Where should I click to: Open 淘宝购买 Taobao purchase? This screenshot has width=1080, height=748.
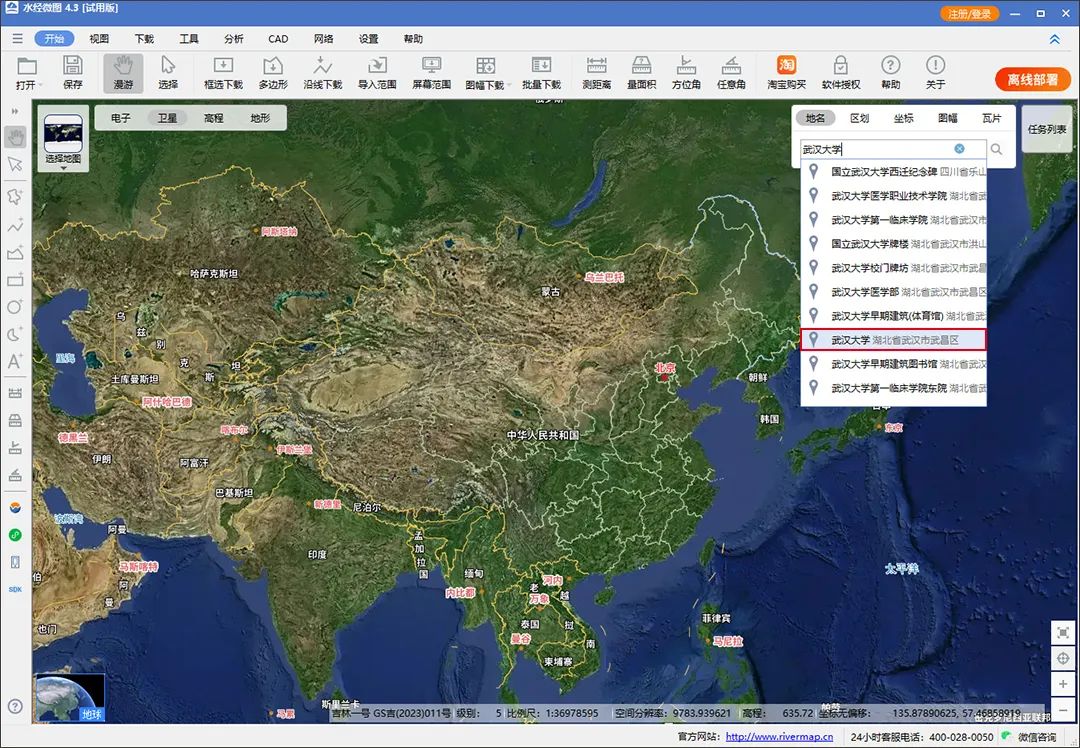point(786,72)
